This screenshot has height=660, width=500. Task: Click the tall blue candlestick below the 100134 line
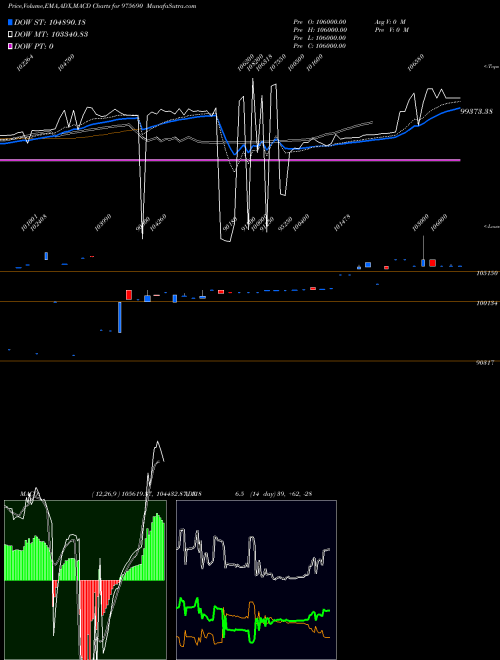(x=120, y=317)
